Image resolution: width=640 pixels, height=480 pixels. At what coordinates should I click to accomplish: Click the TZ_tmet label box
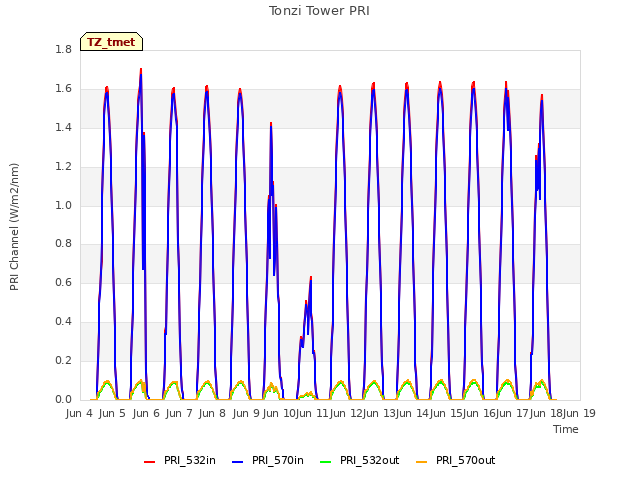111,42
